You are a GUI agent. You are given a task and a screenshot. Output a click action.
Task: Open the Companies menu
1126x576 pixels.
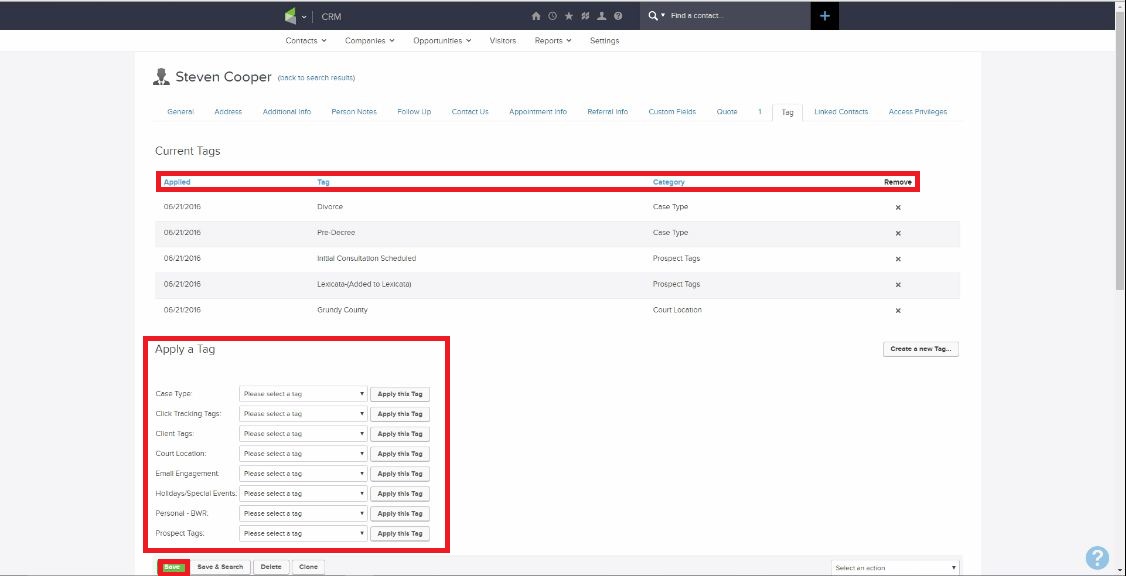tap(370, 41)
